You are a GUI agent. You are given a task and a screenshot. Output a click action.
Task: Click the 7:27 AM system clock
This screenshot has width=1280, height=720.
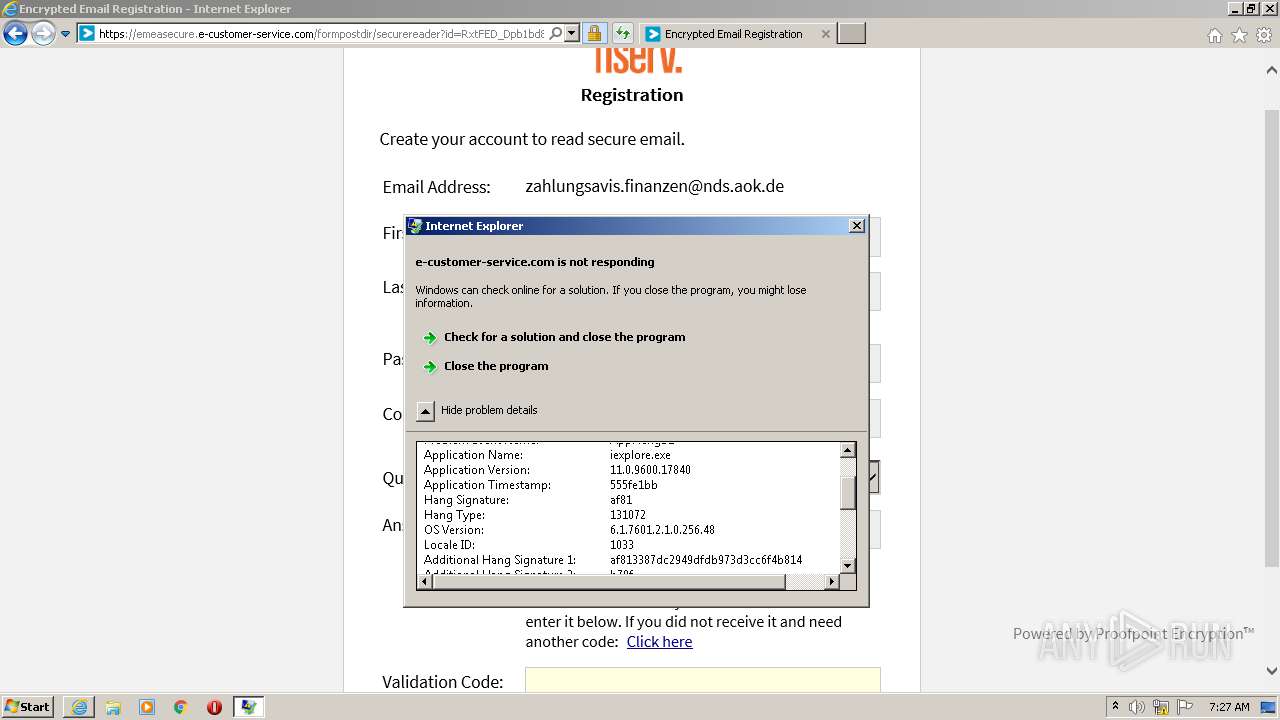tap(1229, 707)
